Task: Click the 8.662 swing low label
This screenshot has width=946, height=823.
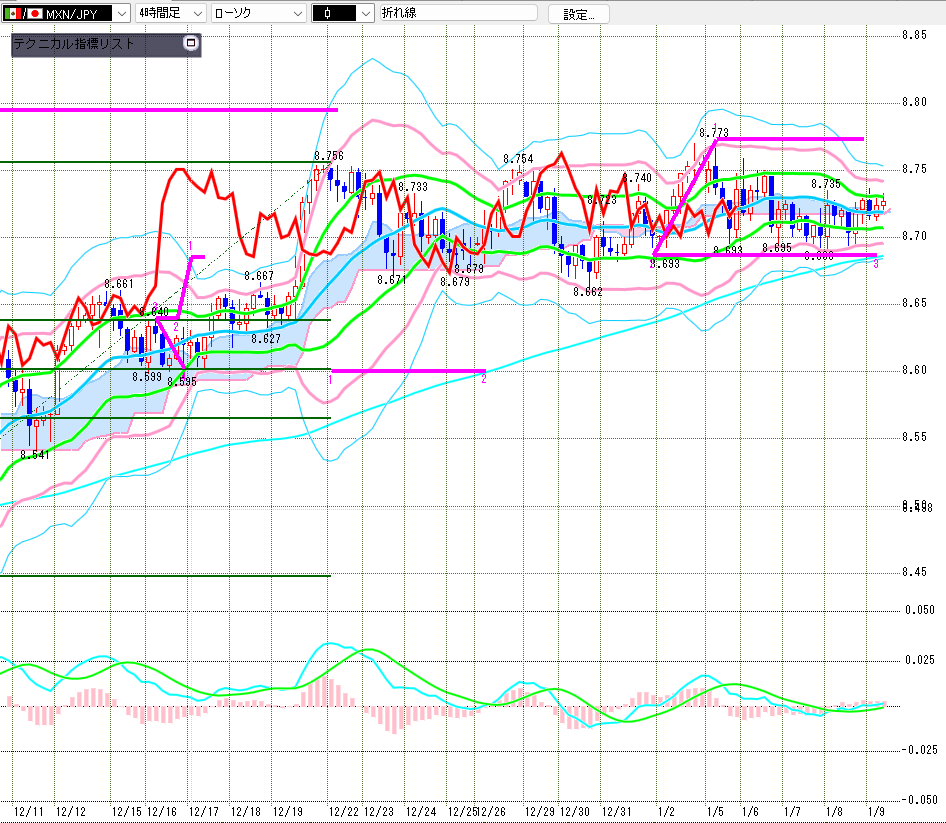Action: [x=587, y=291]
